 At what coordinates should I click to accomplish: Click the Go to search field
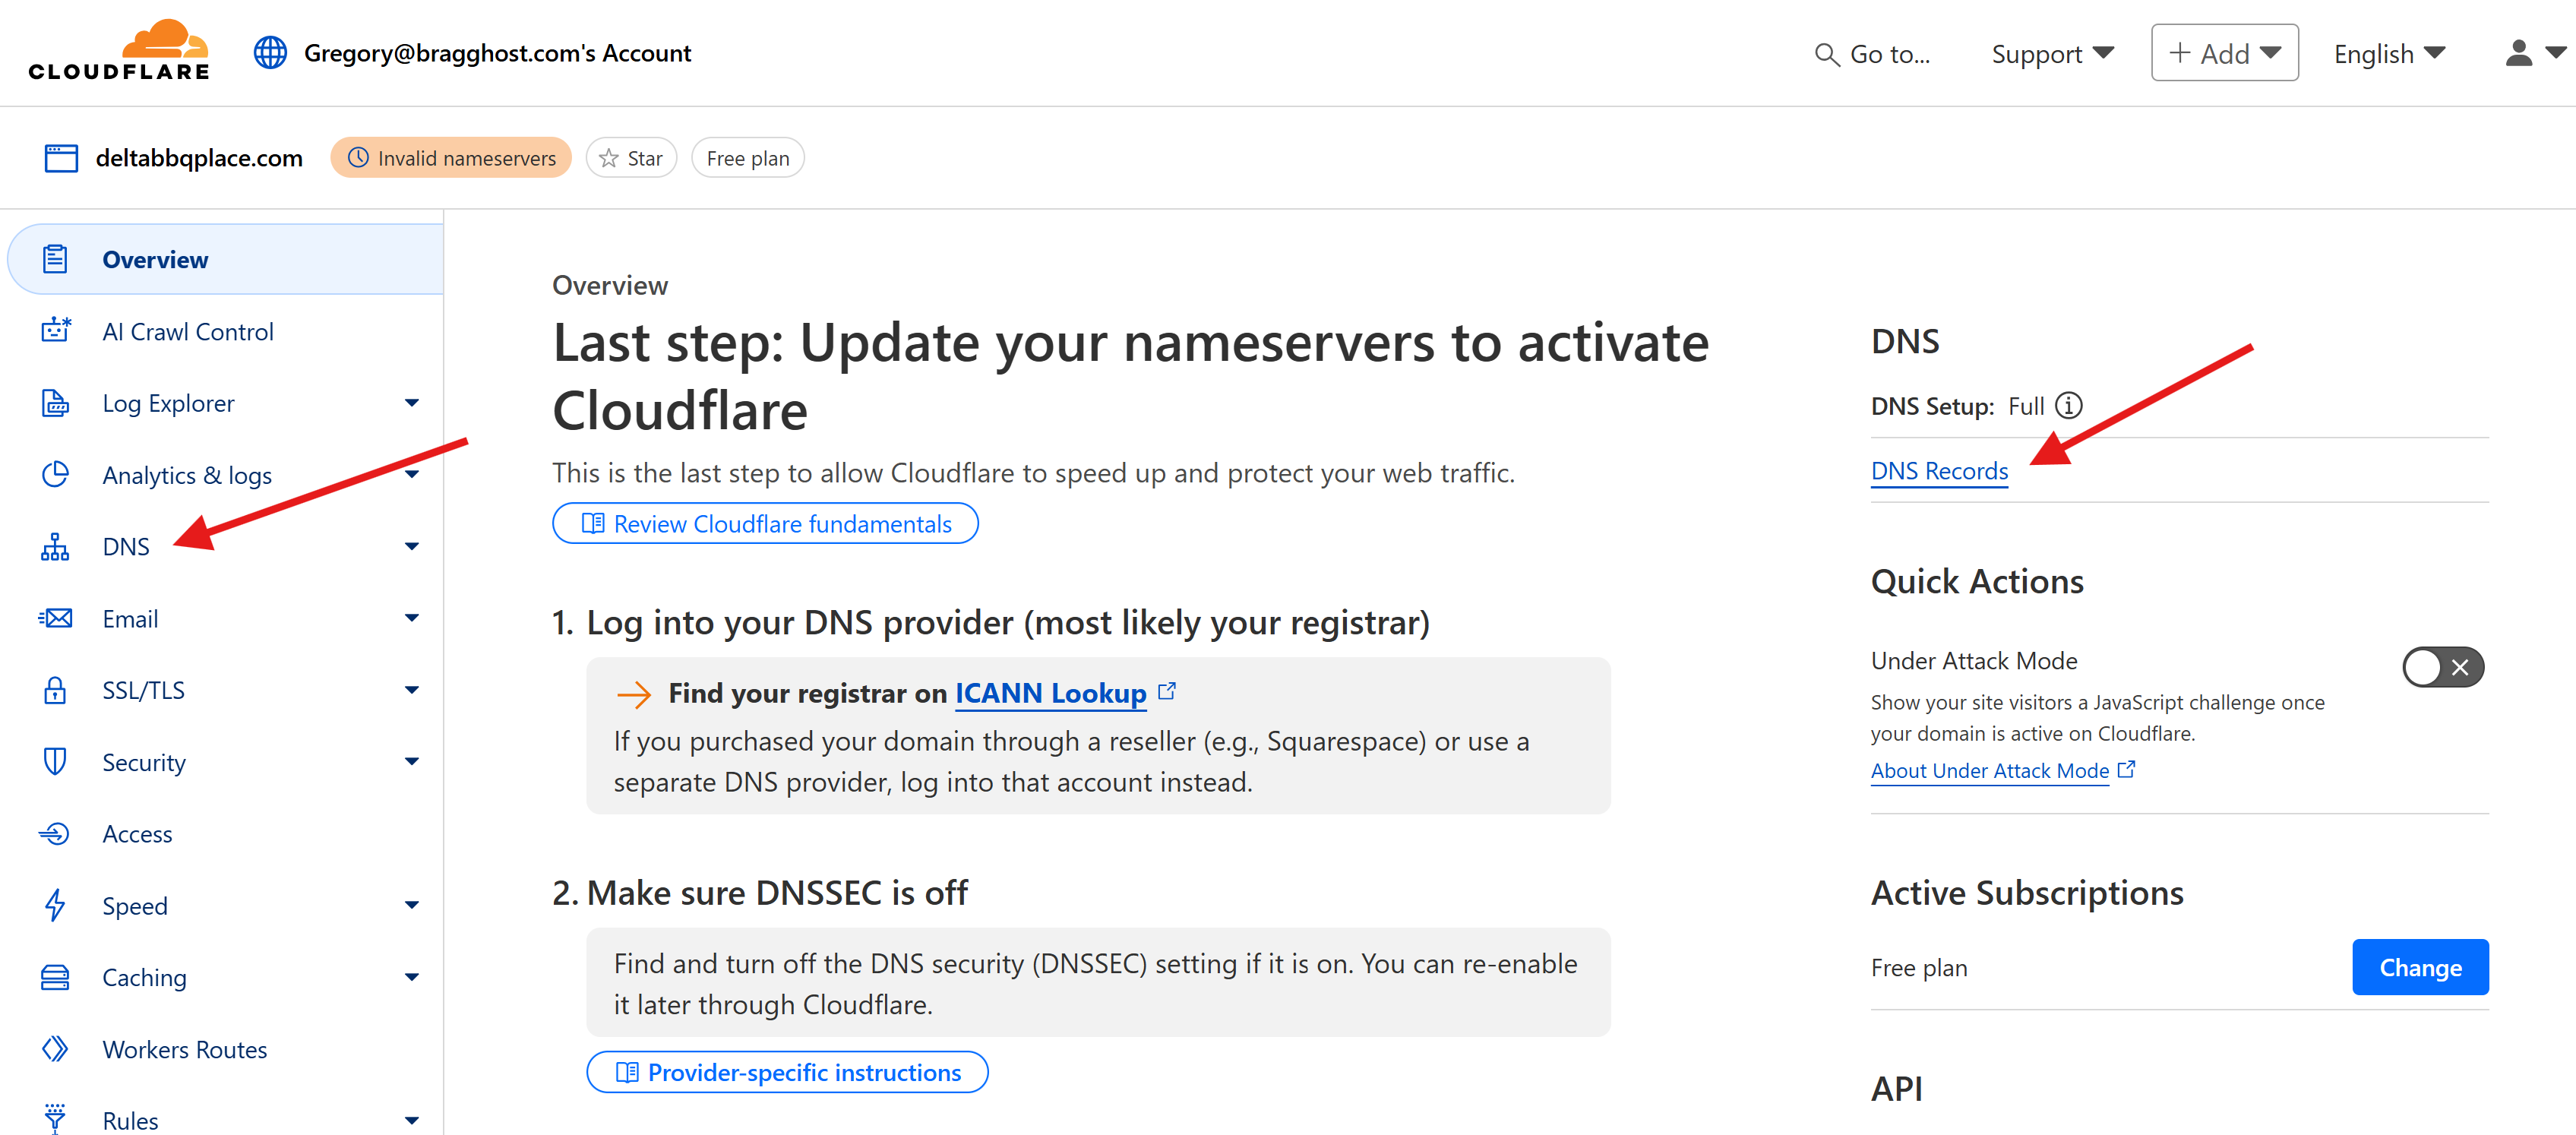point(1874,54)
